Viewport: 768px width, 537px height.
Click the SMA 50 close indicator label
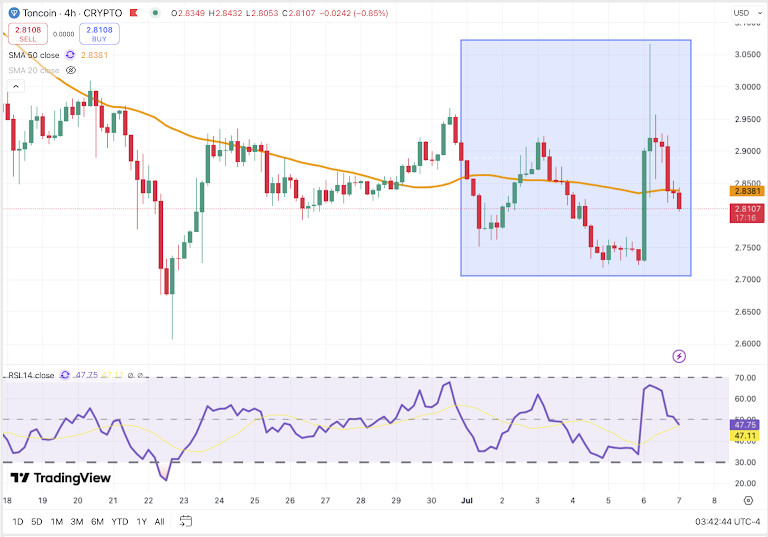[x=34, y=55]
